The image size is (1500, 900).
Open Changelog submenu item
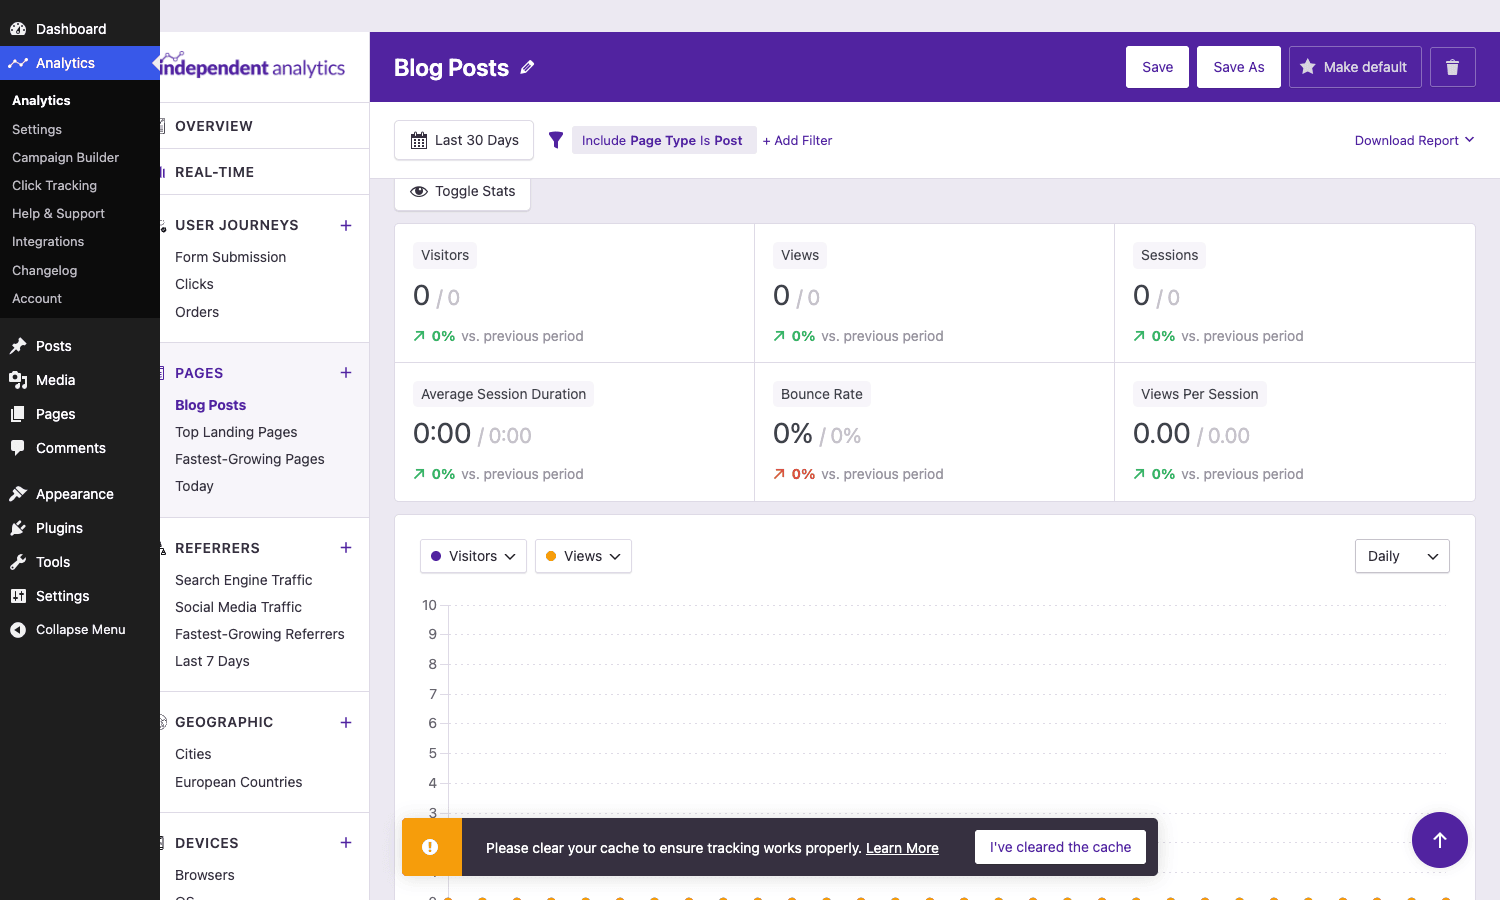44,270
